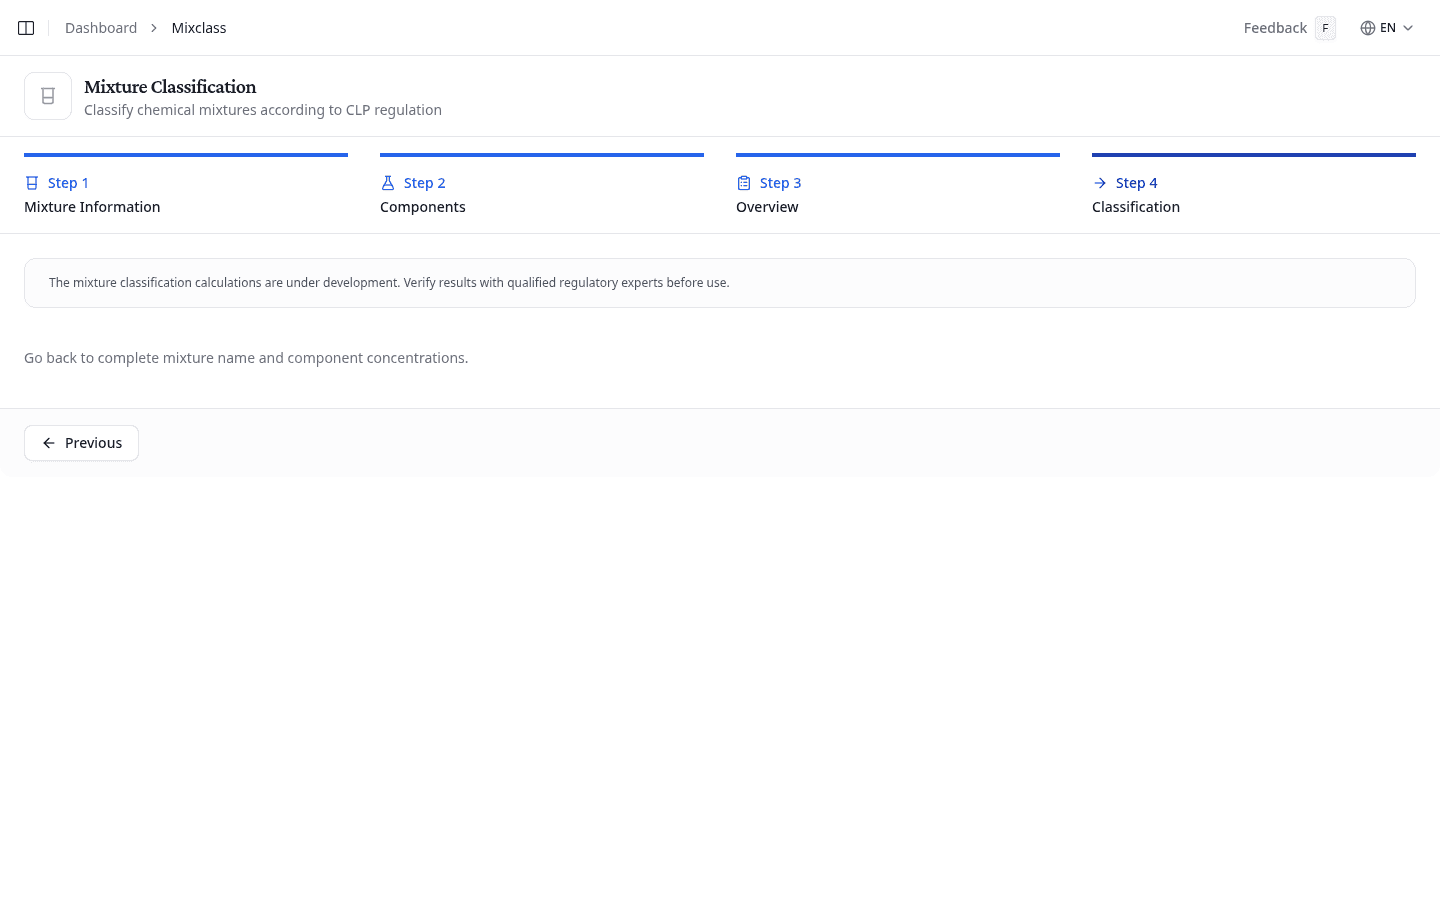
Task: Click the Mixture Classification beaker icon
Action: click(48, 96)
